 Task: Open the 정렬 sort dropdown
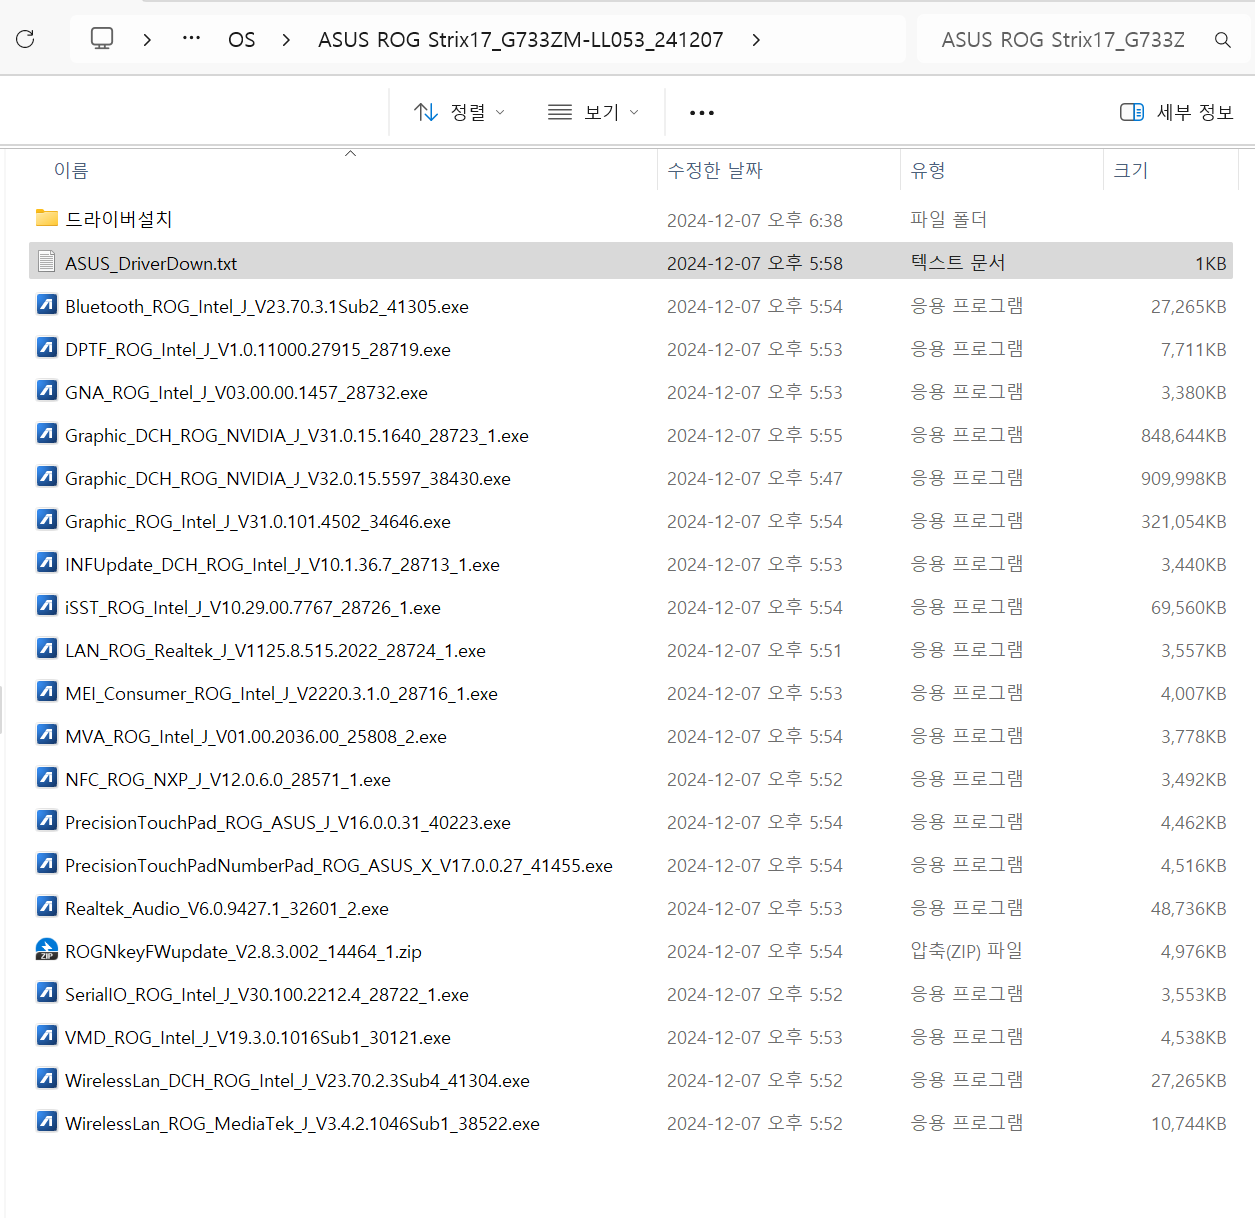pos(460,112)
